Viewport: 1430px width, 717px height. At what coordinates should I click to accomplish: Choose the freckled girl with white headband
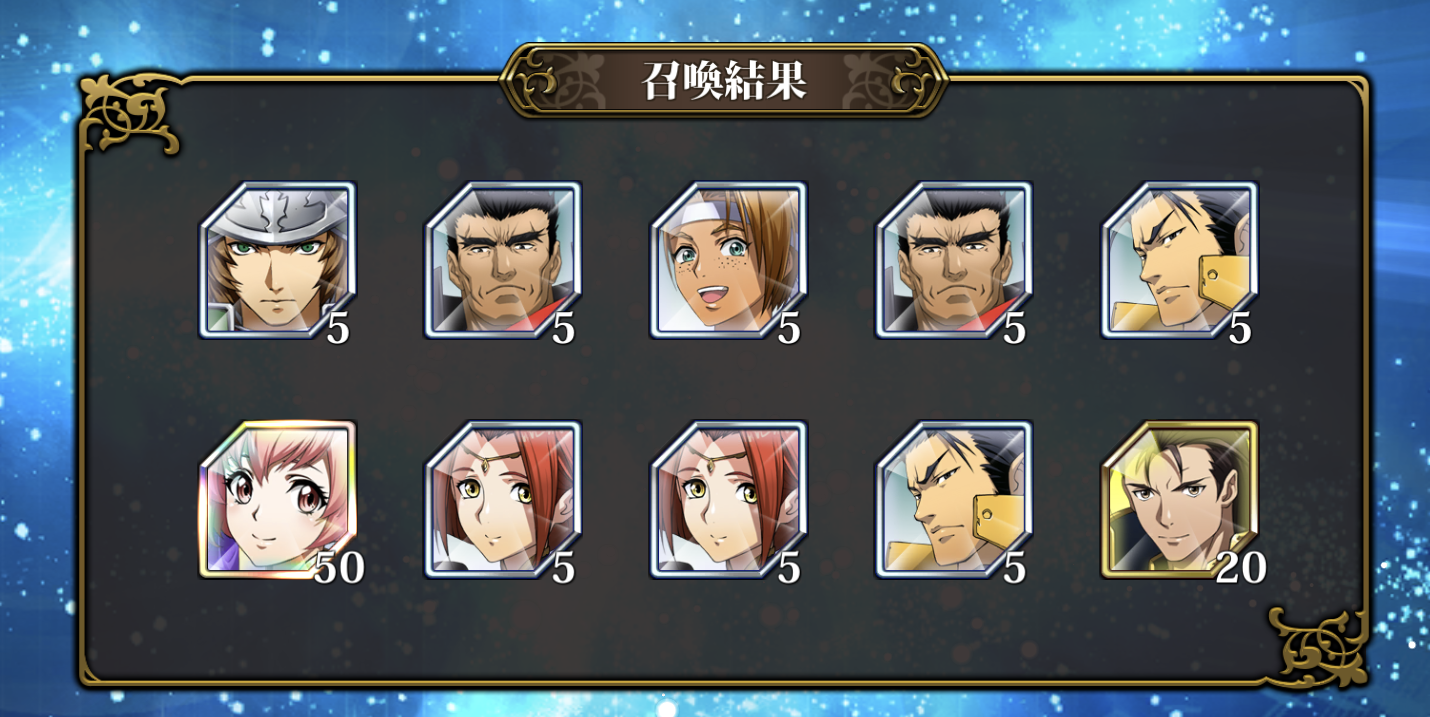tap(729, 260)
